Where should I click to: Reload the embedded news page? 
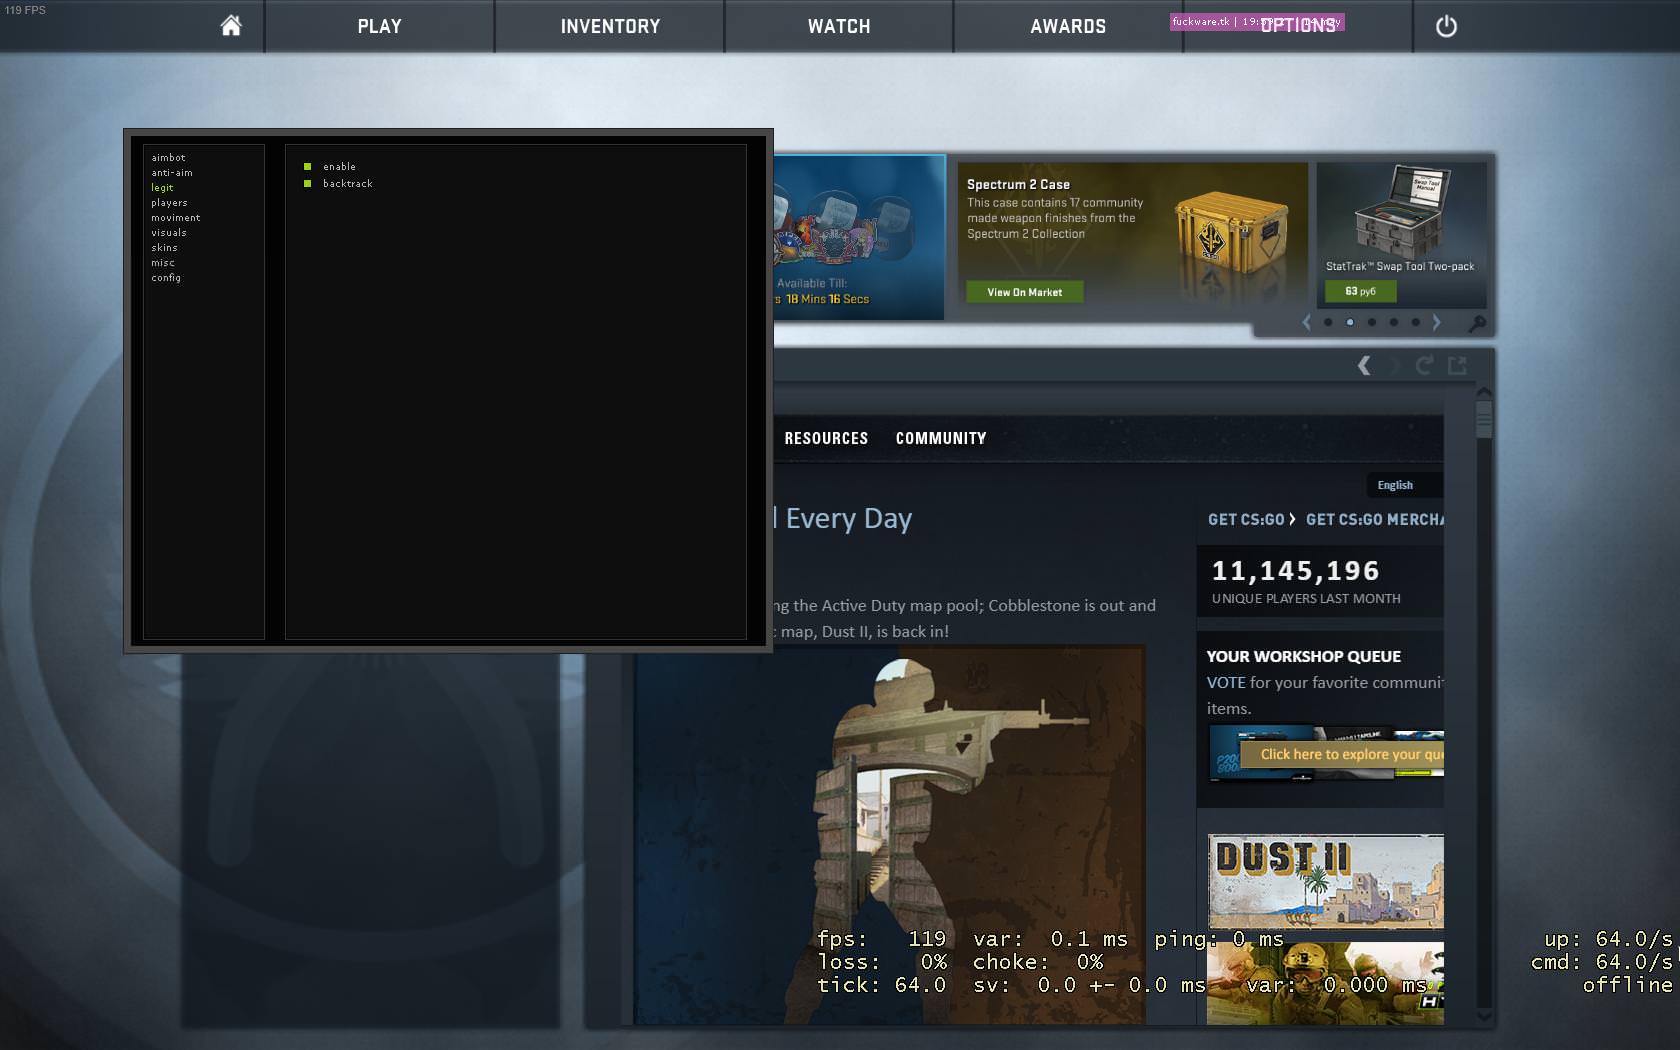[x=1424, y=365]
